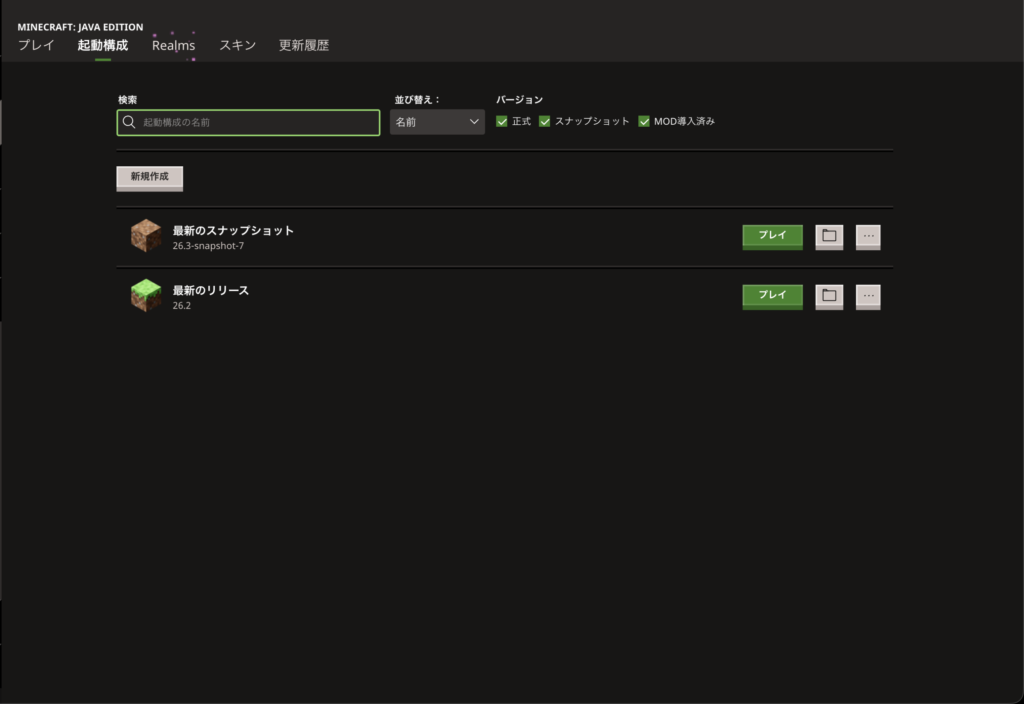Launch 最新のリリース with its プレイ button
The width and height of the screenshot is (1024, 704).
773,296
